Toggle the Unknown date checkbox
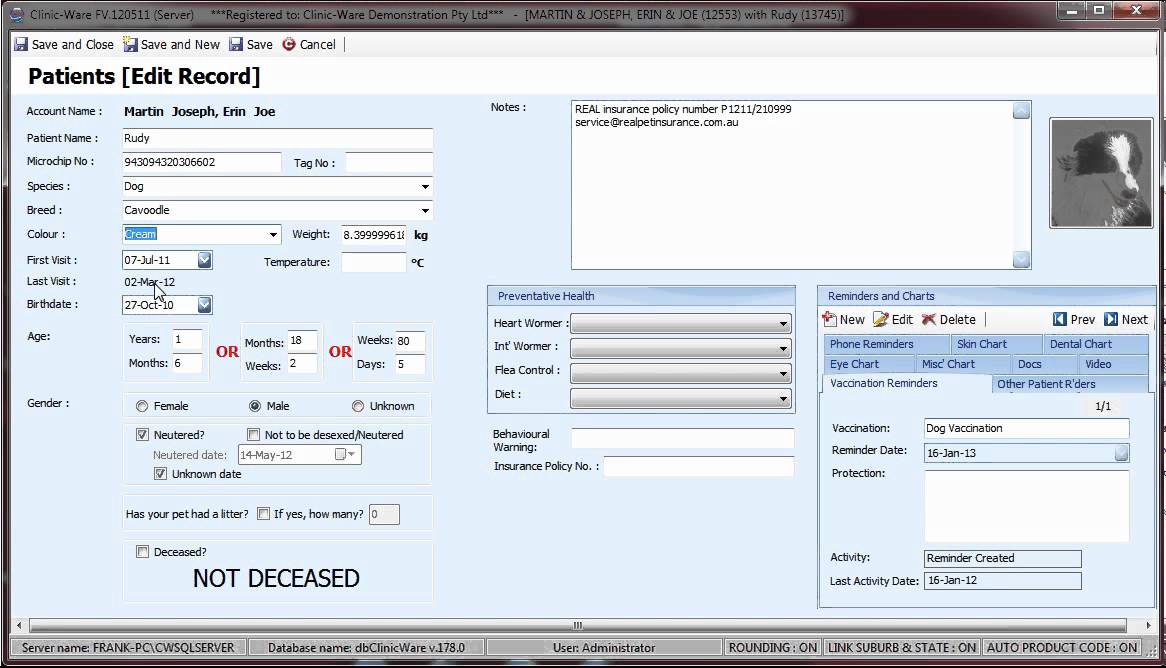Screen dimensions: 1166x668 [x=160, y=474]
